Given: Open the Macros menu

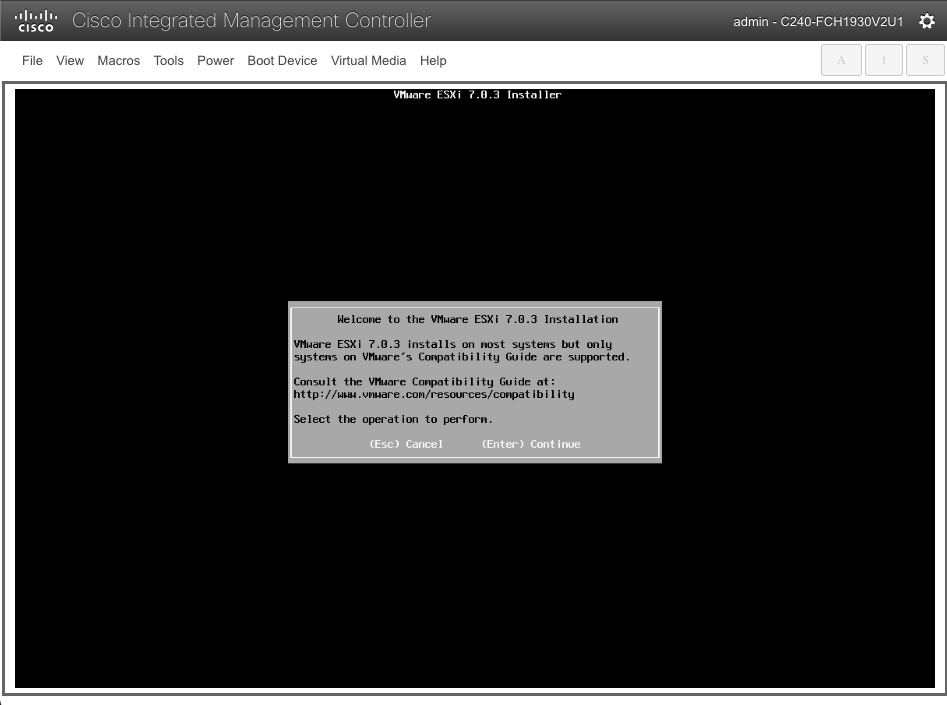Looking at the screenshot, I should [118, 60].
